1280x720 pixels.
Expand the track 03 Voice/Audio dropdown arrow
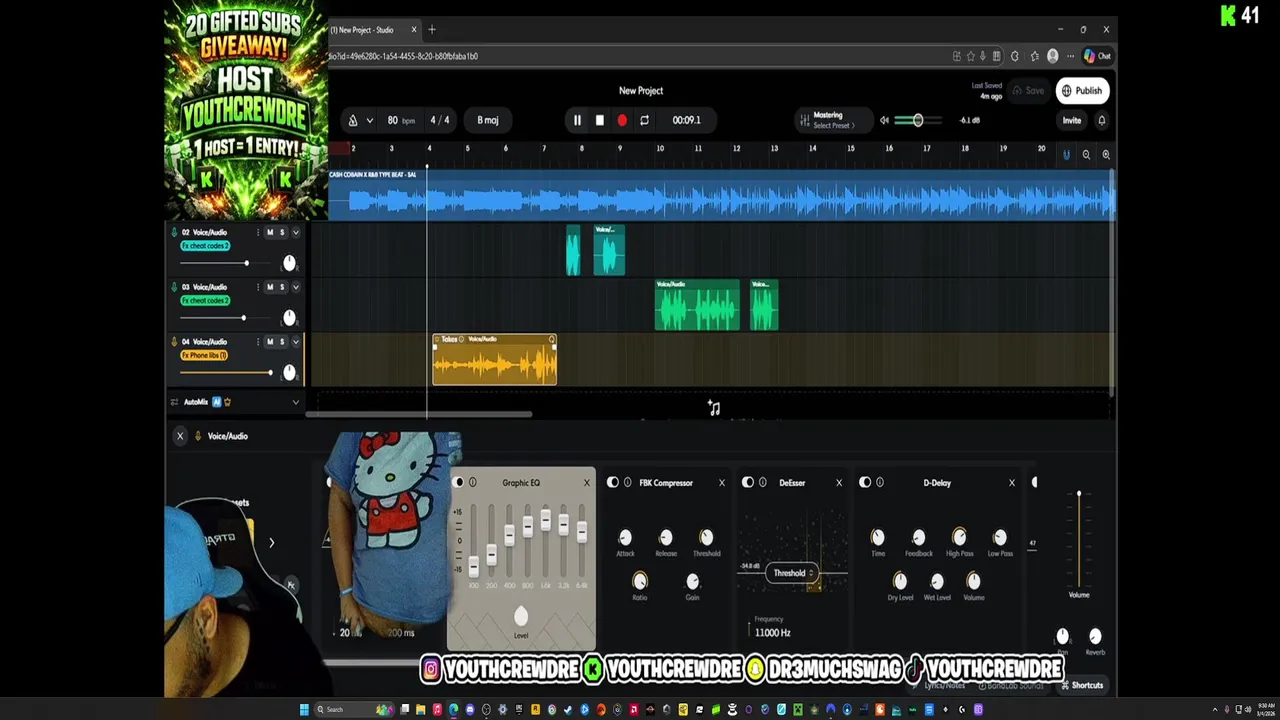pos(295,287)
